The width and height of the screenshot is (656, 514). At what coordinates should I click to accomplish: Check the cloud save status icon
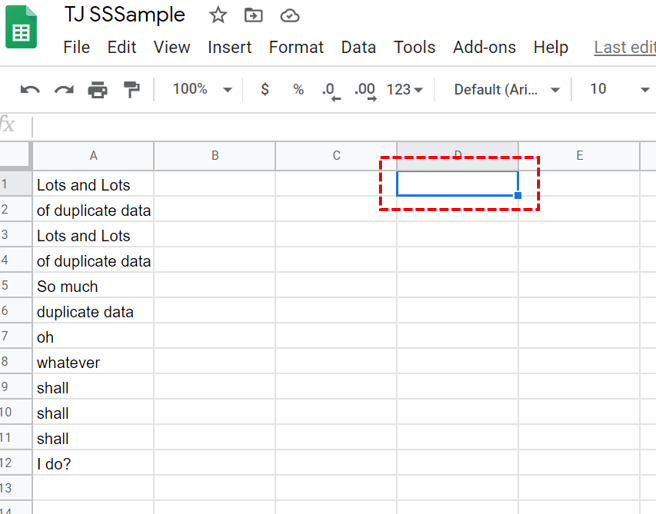click(290, 15)
